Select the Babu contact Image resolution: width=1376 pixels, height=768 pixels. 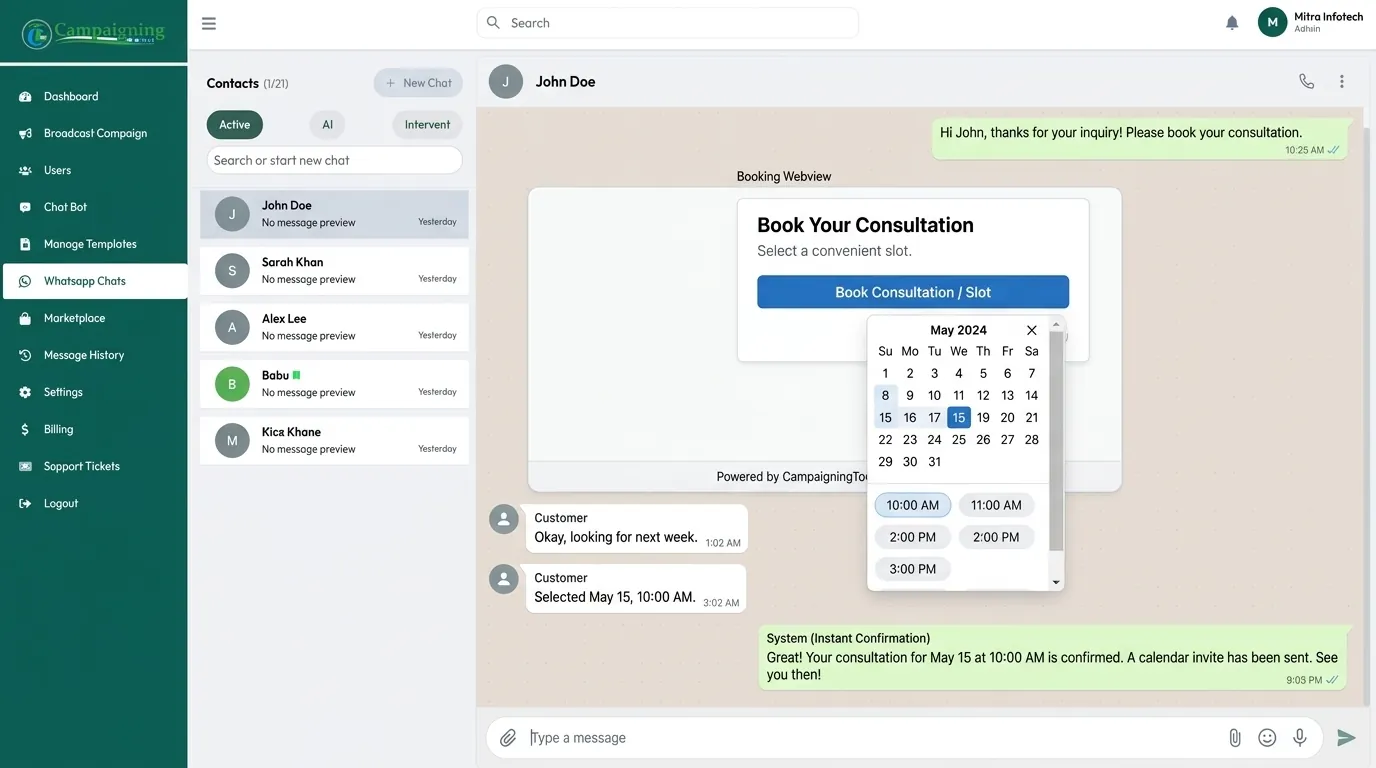click(334, 384)
